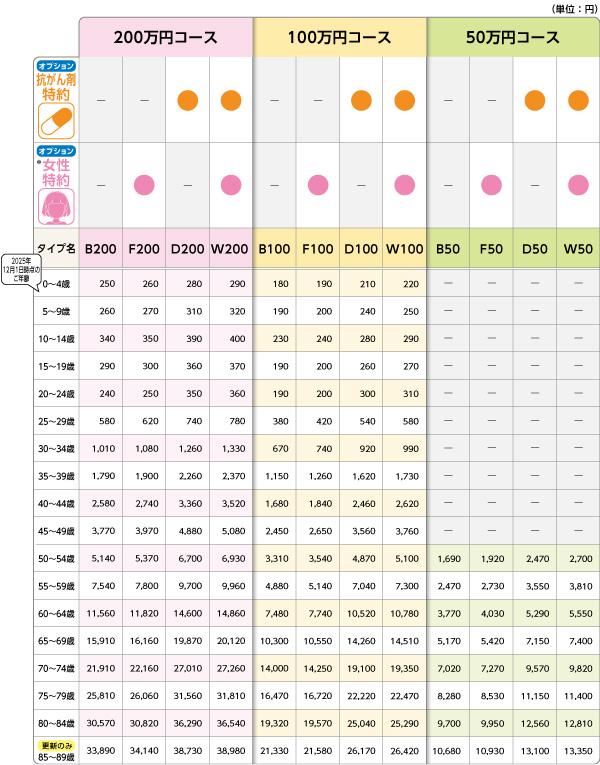Click the pink dot in the W100 column
The height and width of the screenshot is (765, 600).
click(406, 184)
